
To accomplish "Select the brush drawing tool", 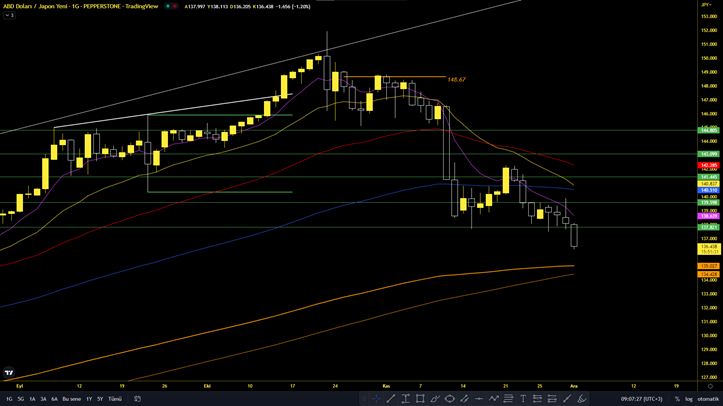I will [x=435, y=399].
